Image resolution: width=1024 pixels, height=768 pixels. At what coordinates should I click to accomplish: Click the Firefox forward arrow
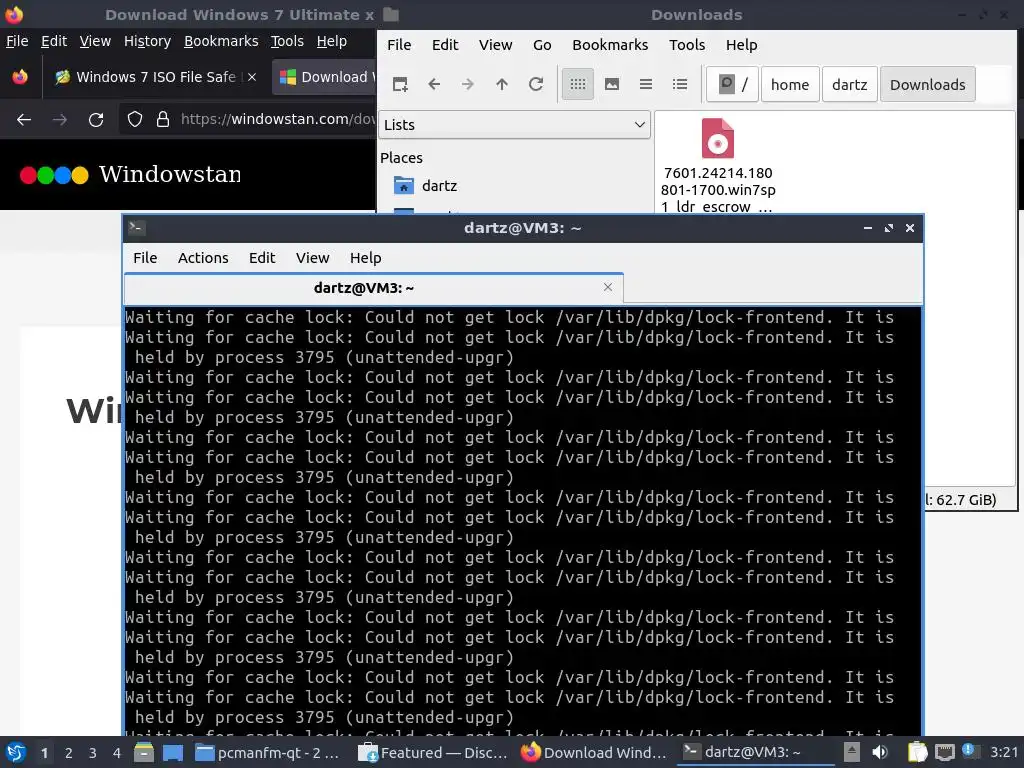point(60,120)
